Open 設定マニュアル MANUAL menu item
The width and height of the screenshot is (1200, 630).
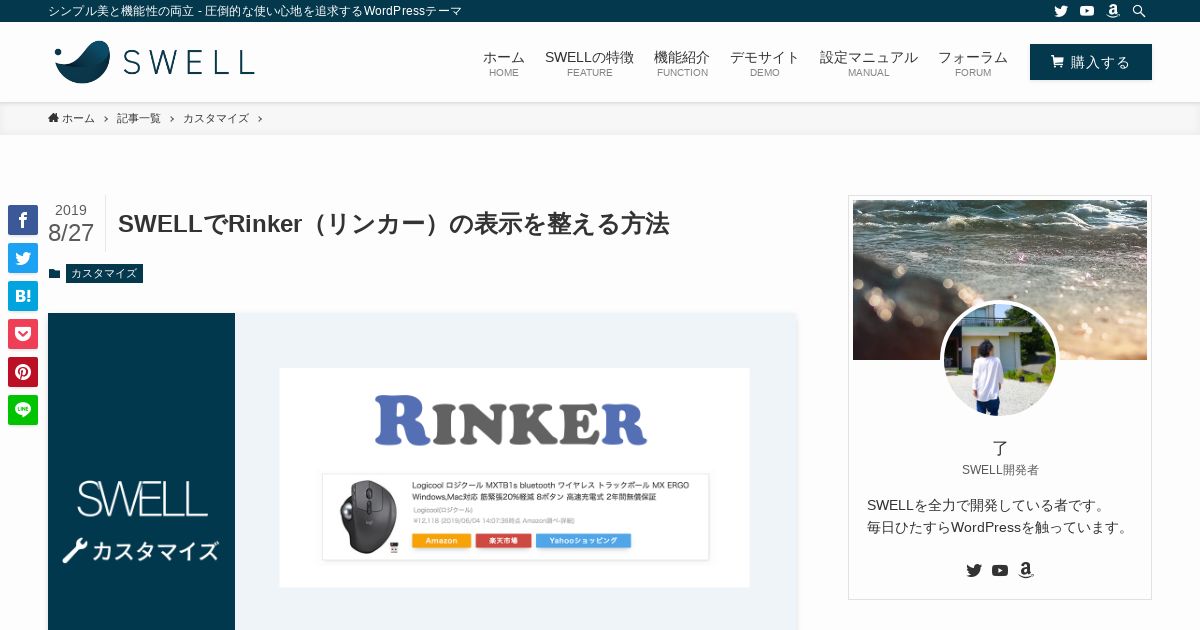click(868, 64)
